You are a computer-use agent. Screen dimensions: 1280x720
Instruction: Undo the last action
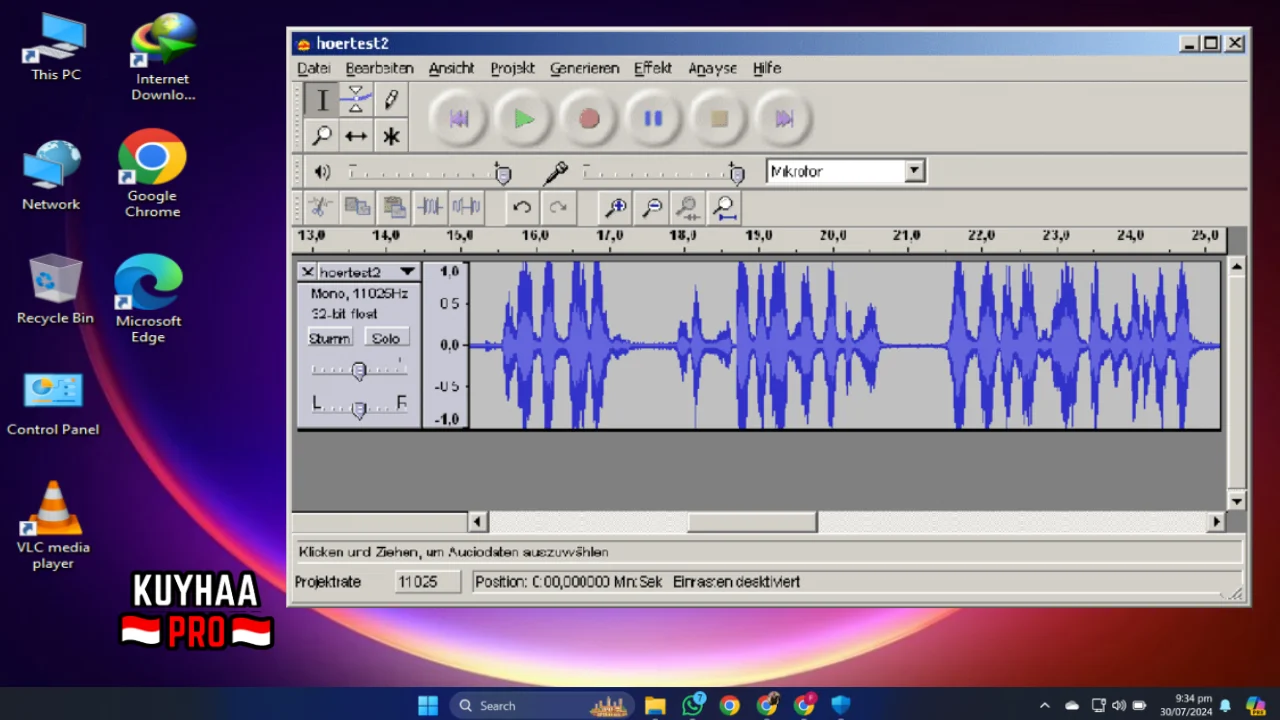(x=521, y=207)
